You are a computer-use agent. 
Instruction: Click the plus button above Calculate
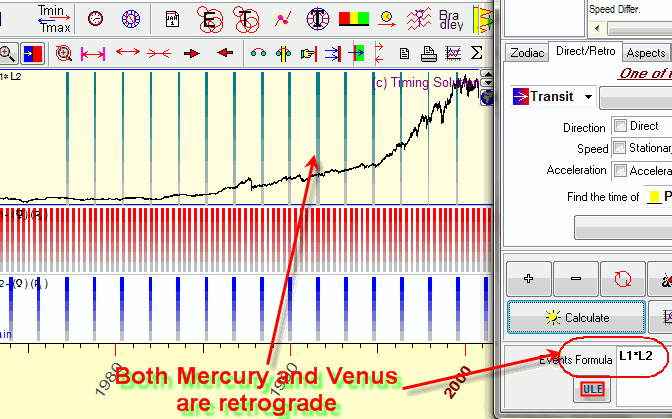click(528, 279)
